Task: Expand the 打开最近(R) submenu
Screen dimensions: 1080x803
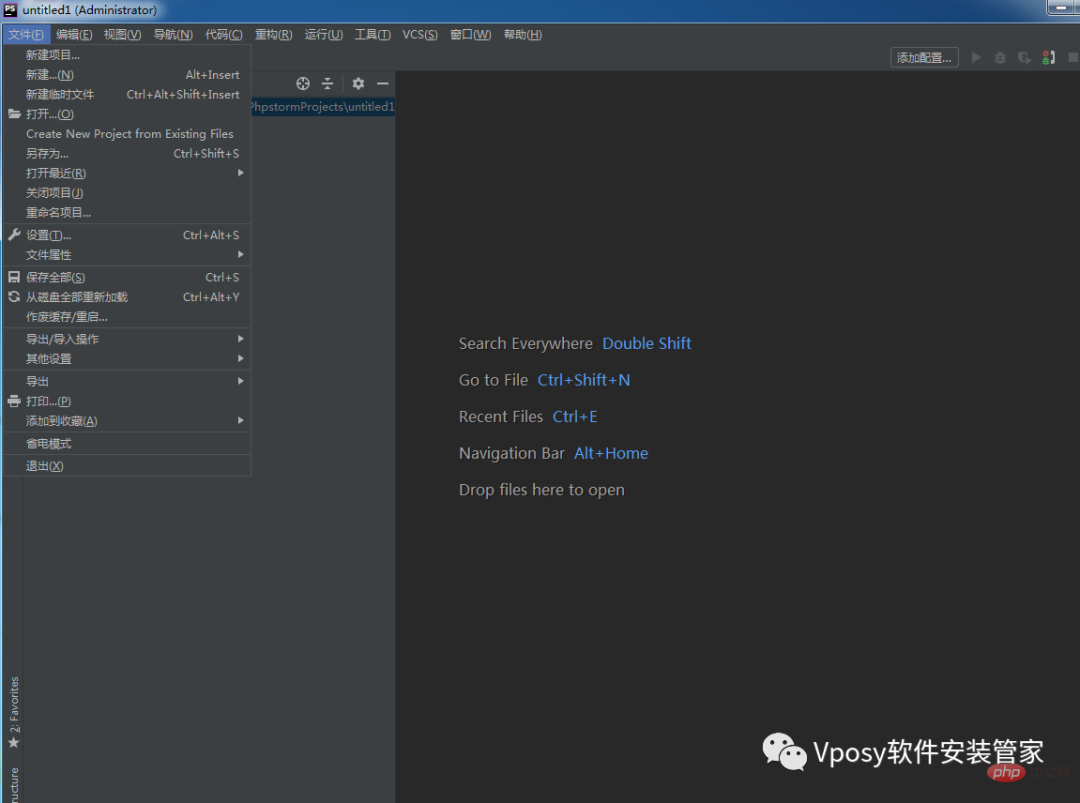Action: point(127,173)
